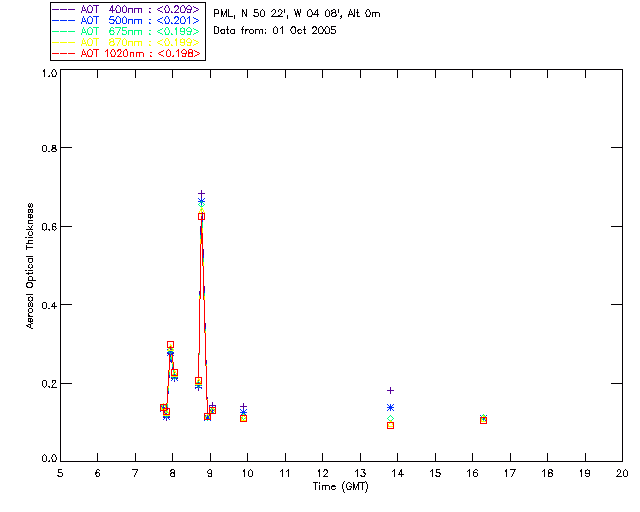640x512 pixels.
Task: Click the x-axis tick label 19
Action: [x=585, y=473]
